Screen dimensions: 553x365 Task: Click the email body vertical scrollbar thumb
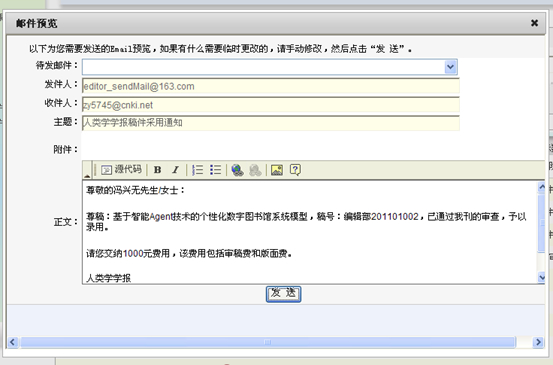click(542, 223)
